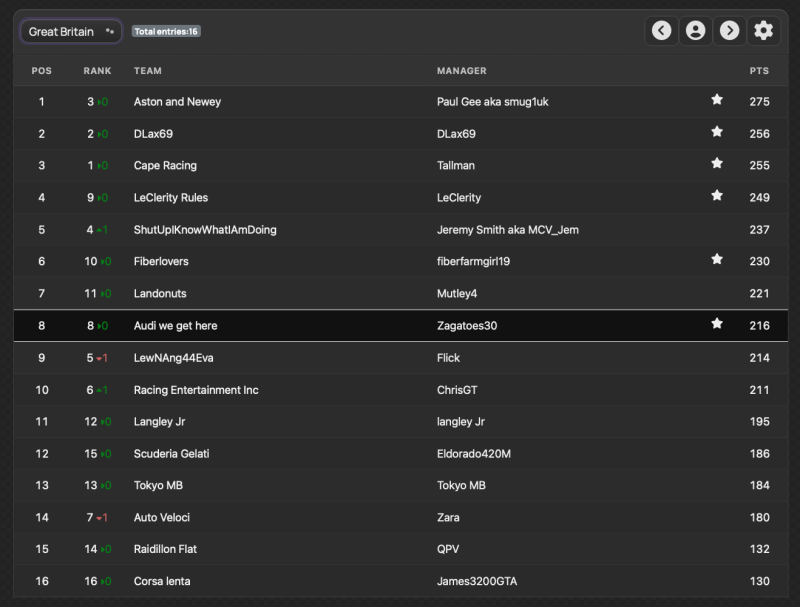Screen dimensions: 800x607
Task: Click manager Eldorado420M
Action: 473,454
